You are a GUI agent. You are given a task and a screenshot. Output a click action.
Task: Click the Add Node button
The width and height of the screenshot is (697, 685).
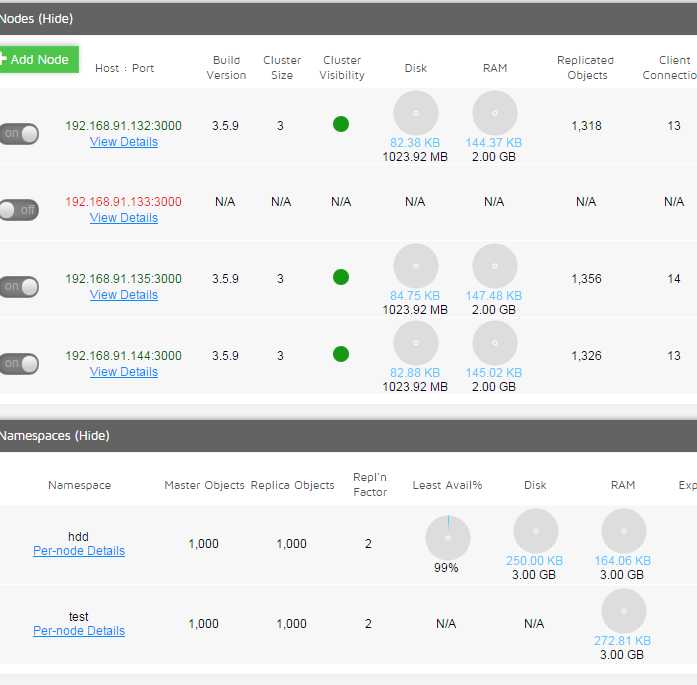tap(38, 59)
